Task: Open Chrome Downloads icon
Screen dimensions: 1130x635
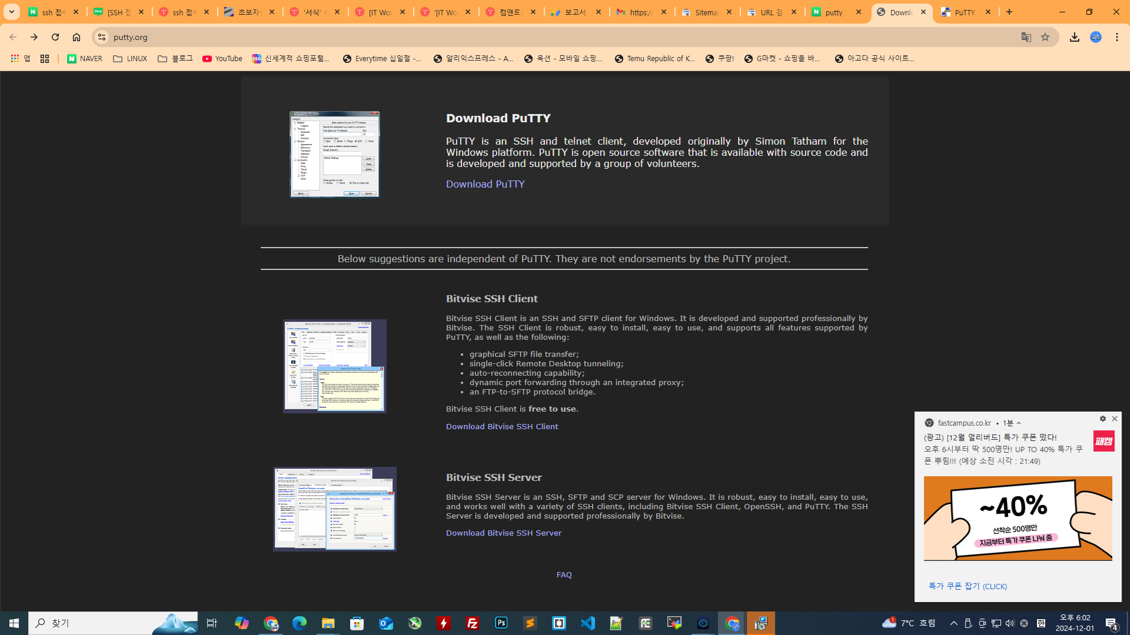Action: 1075,37
